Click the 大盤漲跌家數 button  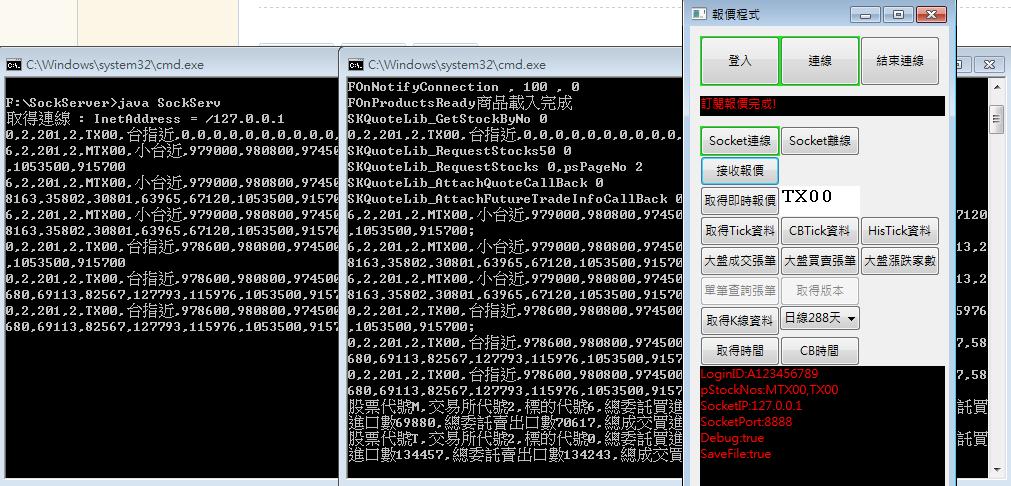(899, 261)
